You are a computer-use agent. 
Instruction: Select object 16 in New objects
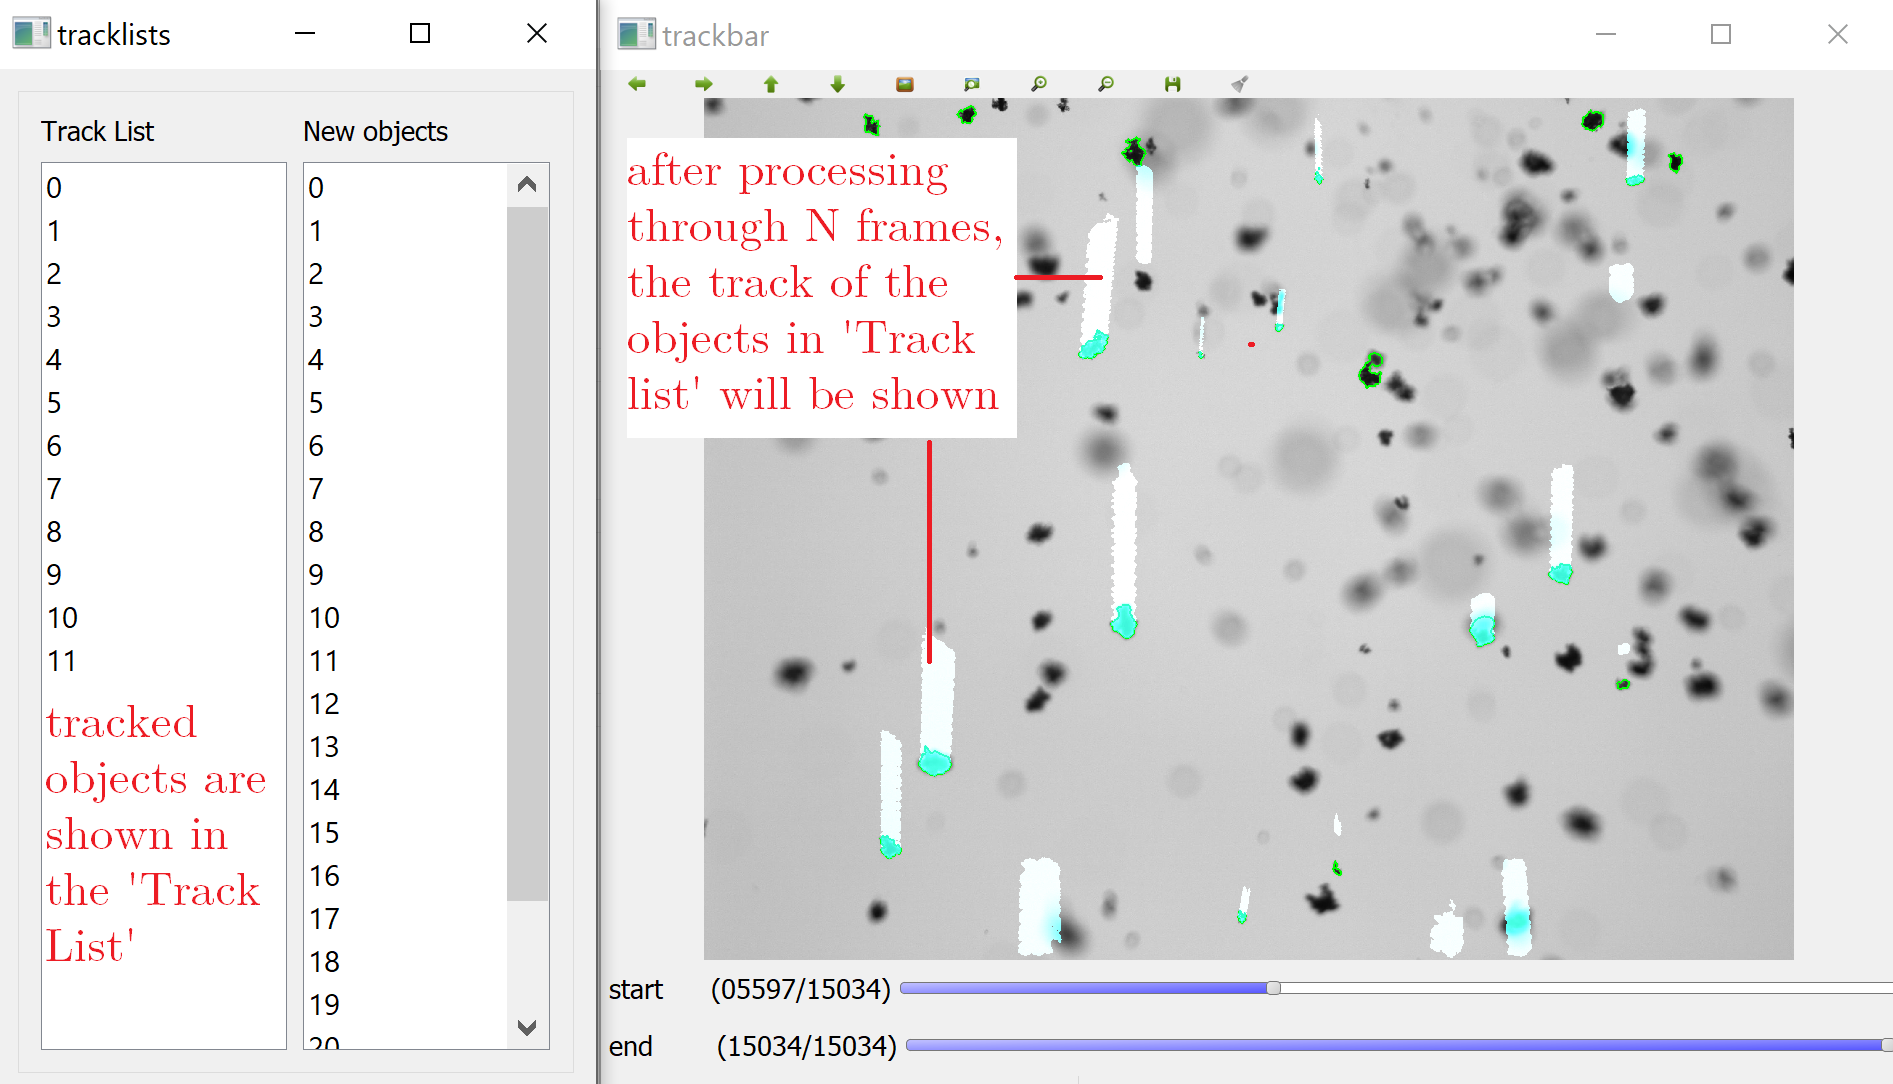pos(405,875)
